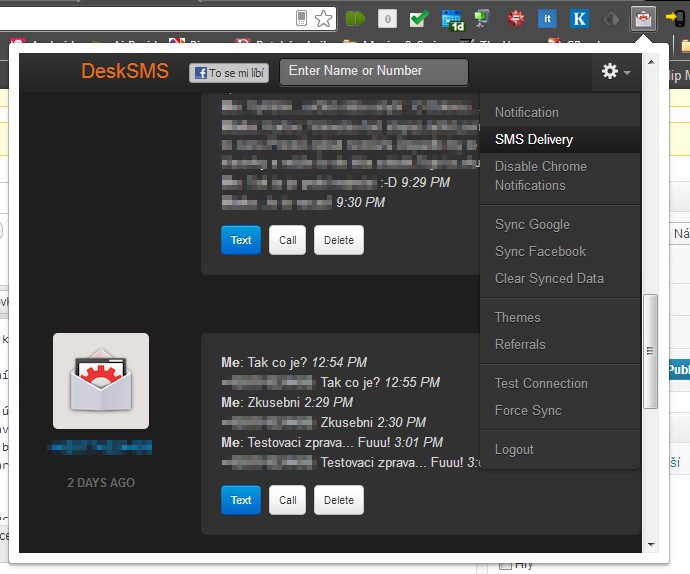Click the popup scrollbar thumb
Viewport: 690px width, 574px height.
[x=650, y=351]
